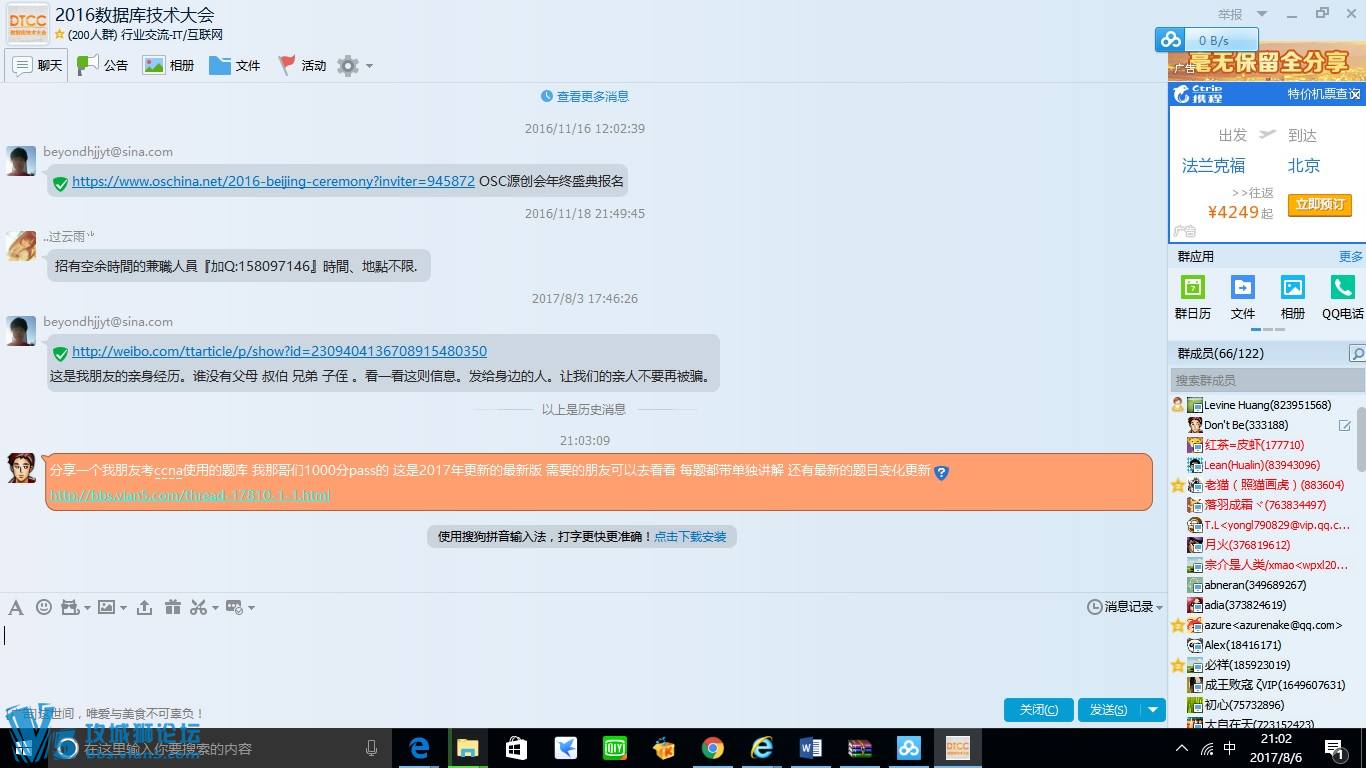
Task: Click the upload file icon in chat toolbar
Action: click(145, 607)
